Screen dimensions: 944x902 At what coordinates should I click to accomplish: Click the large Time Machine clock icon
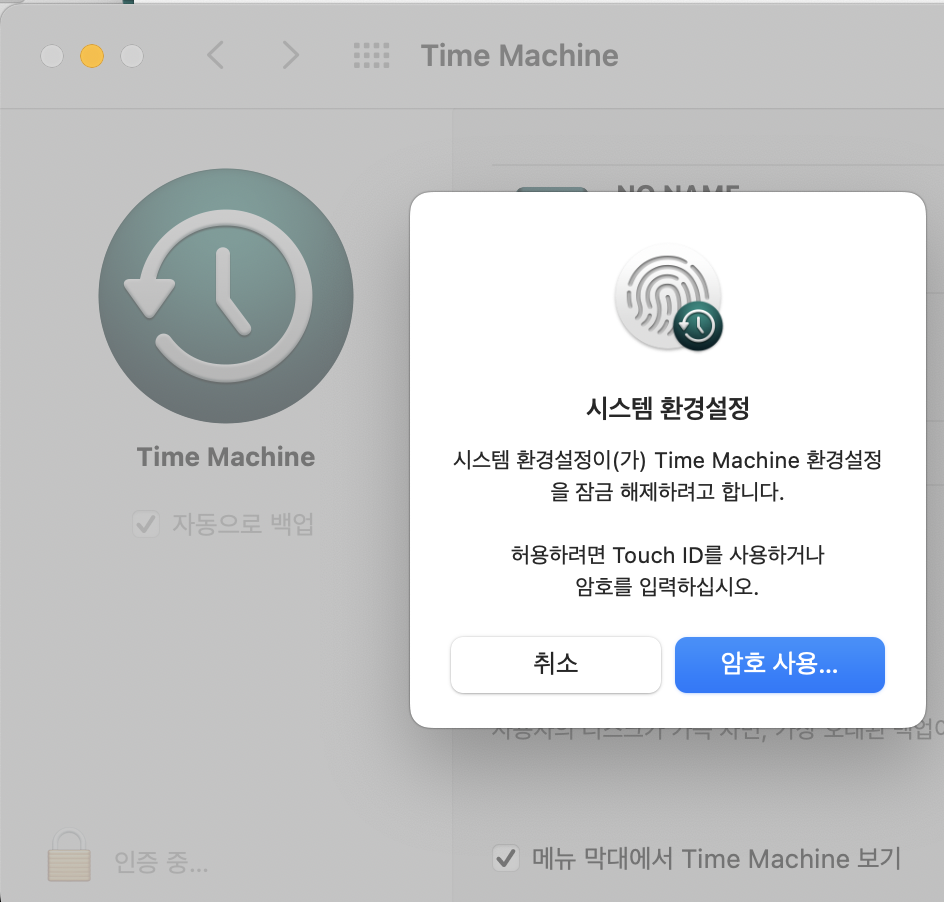point(226,296)
